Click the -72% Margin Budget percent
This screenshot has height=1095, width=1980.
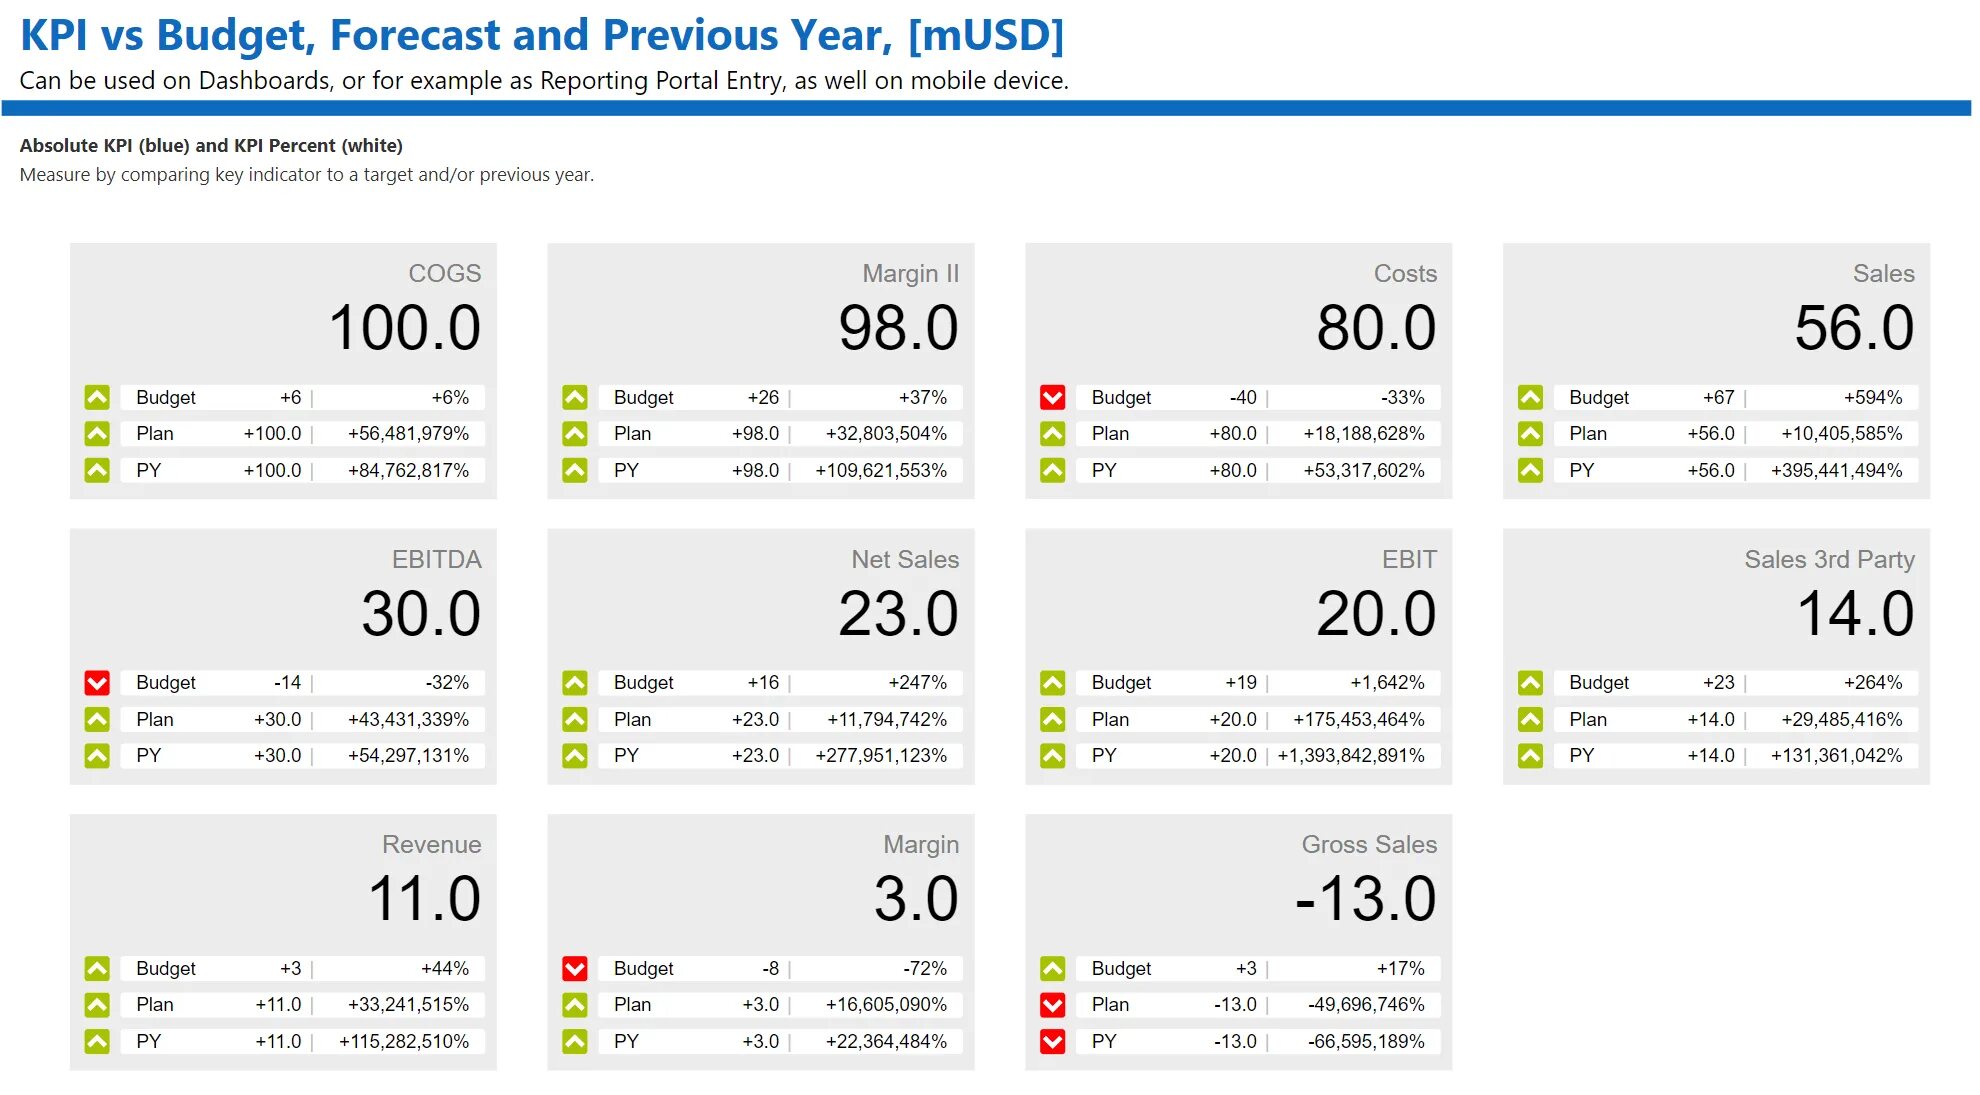point(925,968)
